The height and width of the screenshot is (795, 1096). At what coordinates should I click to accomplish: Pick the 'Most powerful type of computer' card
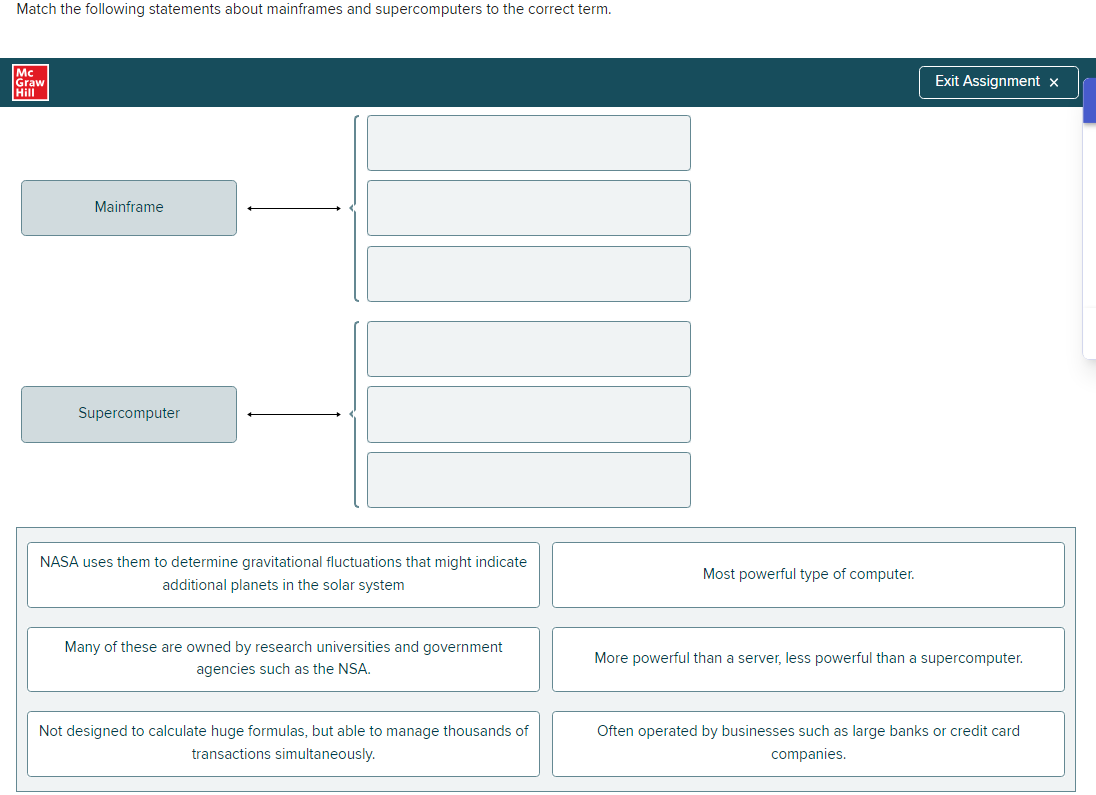tap(808, 574)
